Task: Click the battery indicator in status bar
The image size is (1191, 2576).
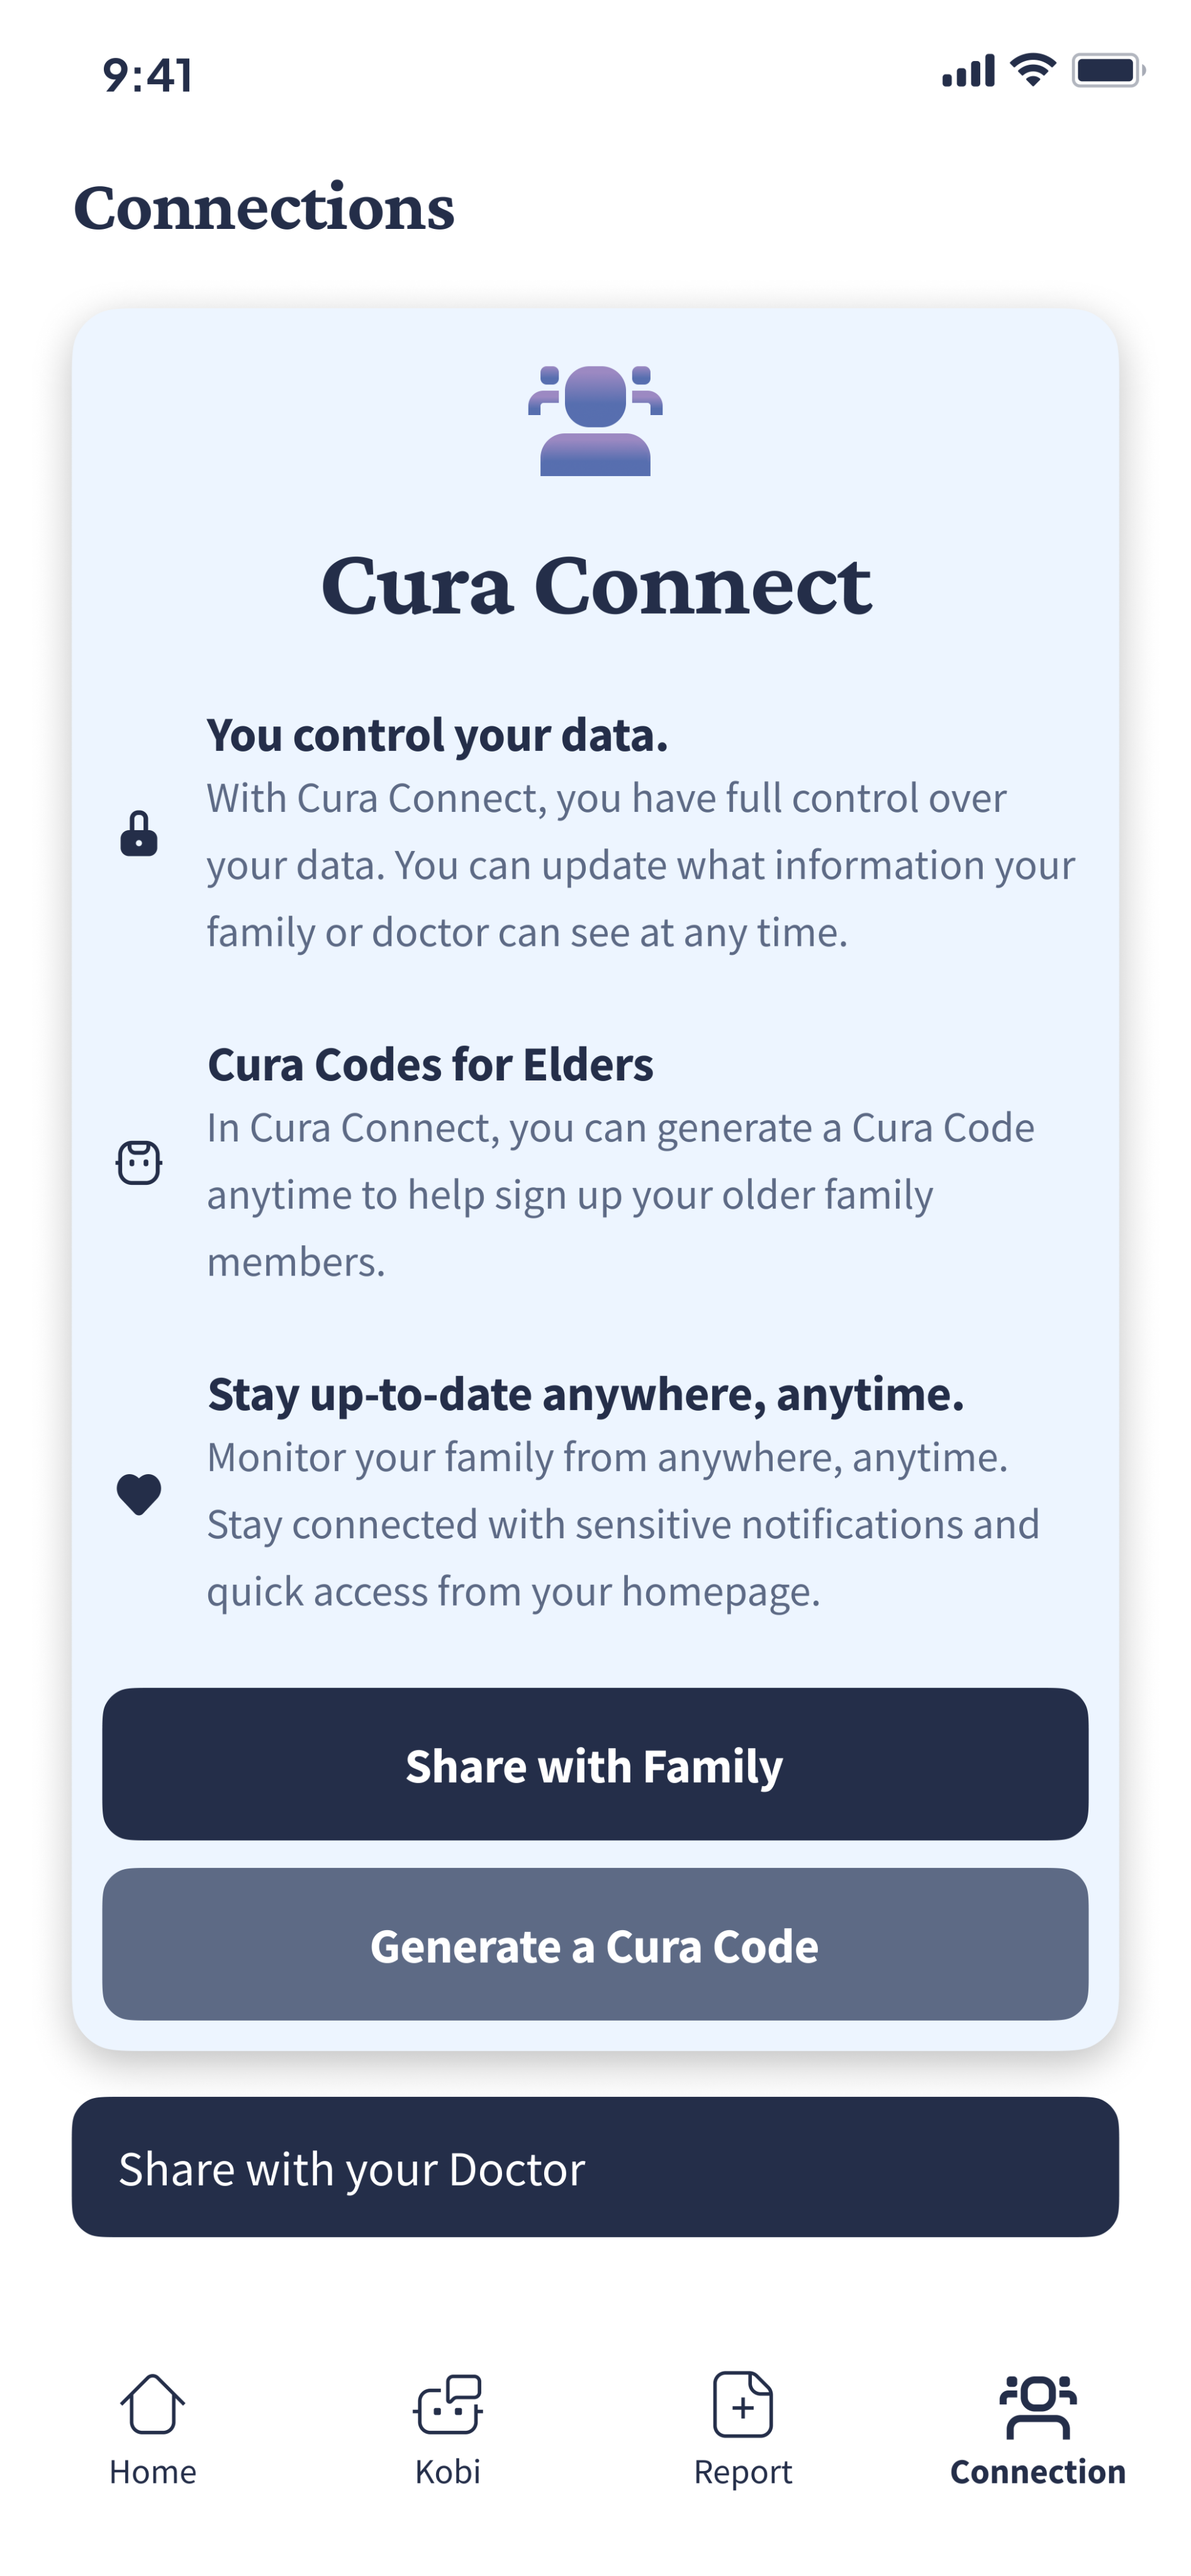Action: 1108,70
